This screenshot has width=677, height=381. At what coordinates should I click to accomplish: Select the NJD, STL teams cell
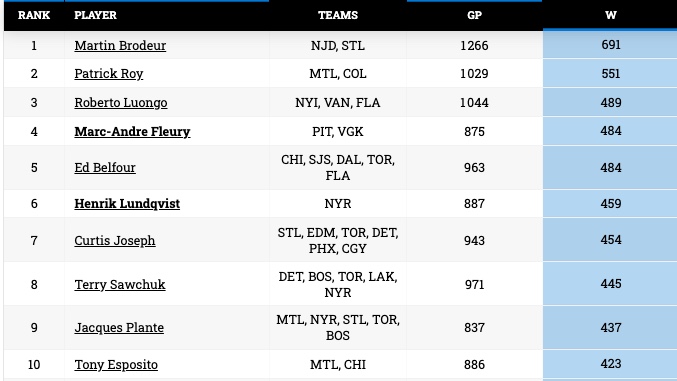click(338, 45)
